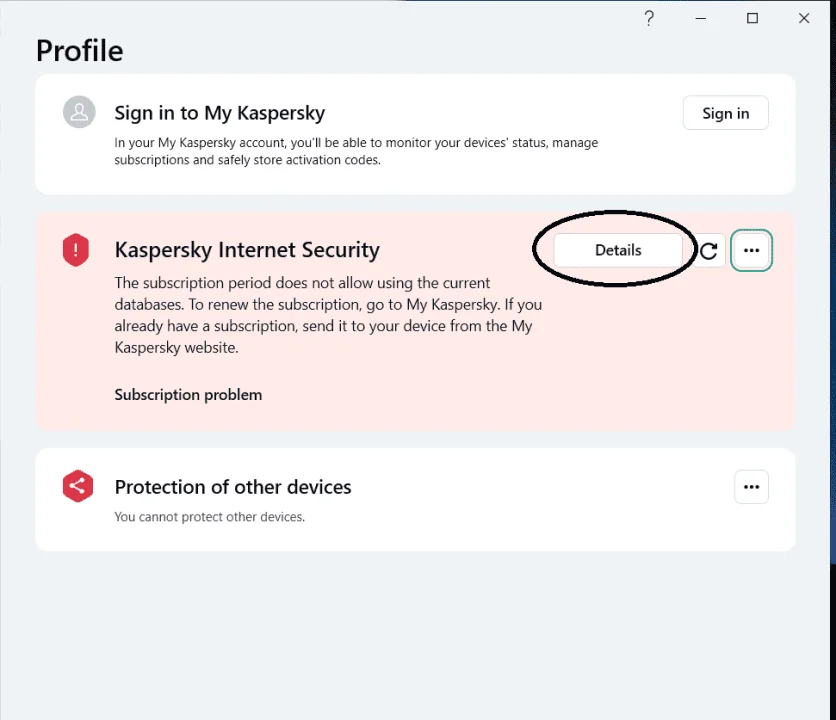Image resolution: width=836 pixels, height=720 pixels.
Task: Click the red share hexagon icon
Action: [78, 486]
